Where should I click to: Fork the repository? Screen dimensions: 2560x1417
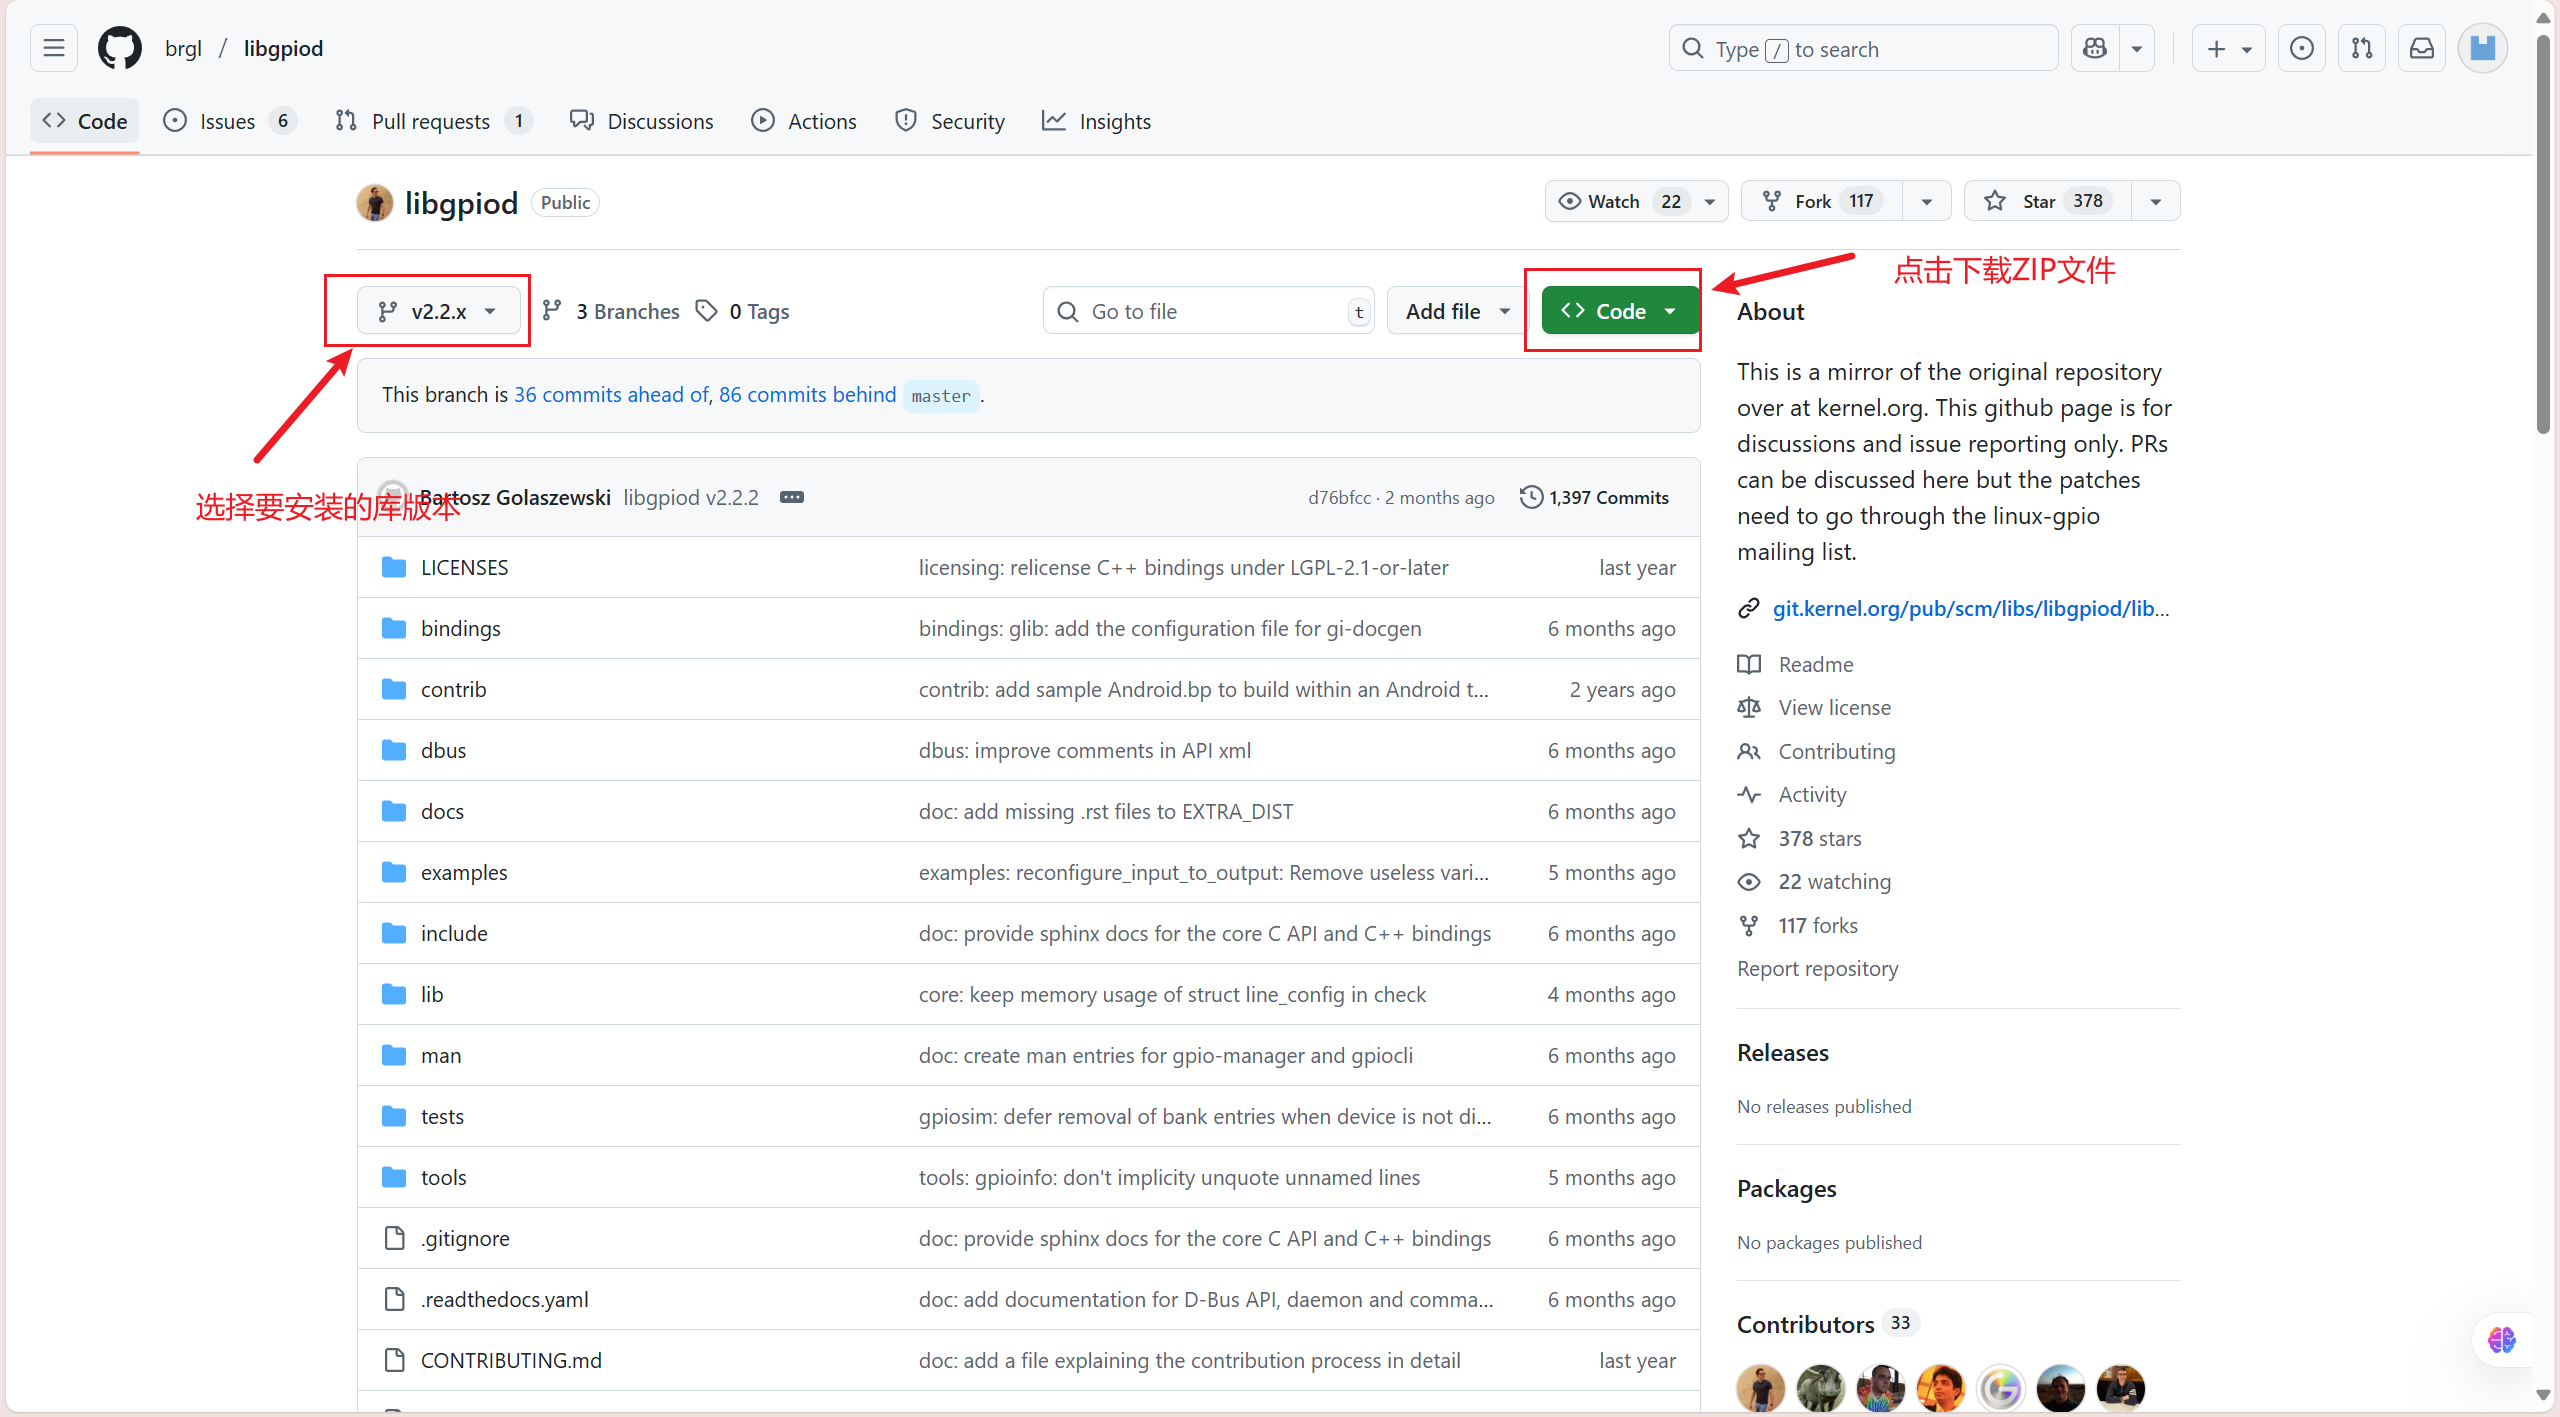coord(1822,201)
